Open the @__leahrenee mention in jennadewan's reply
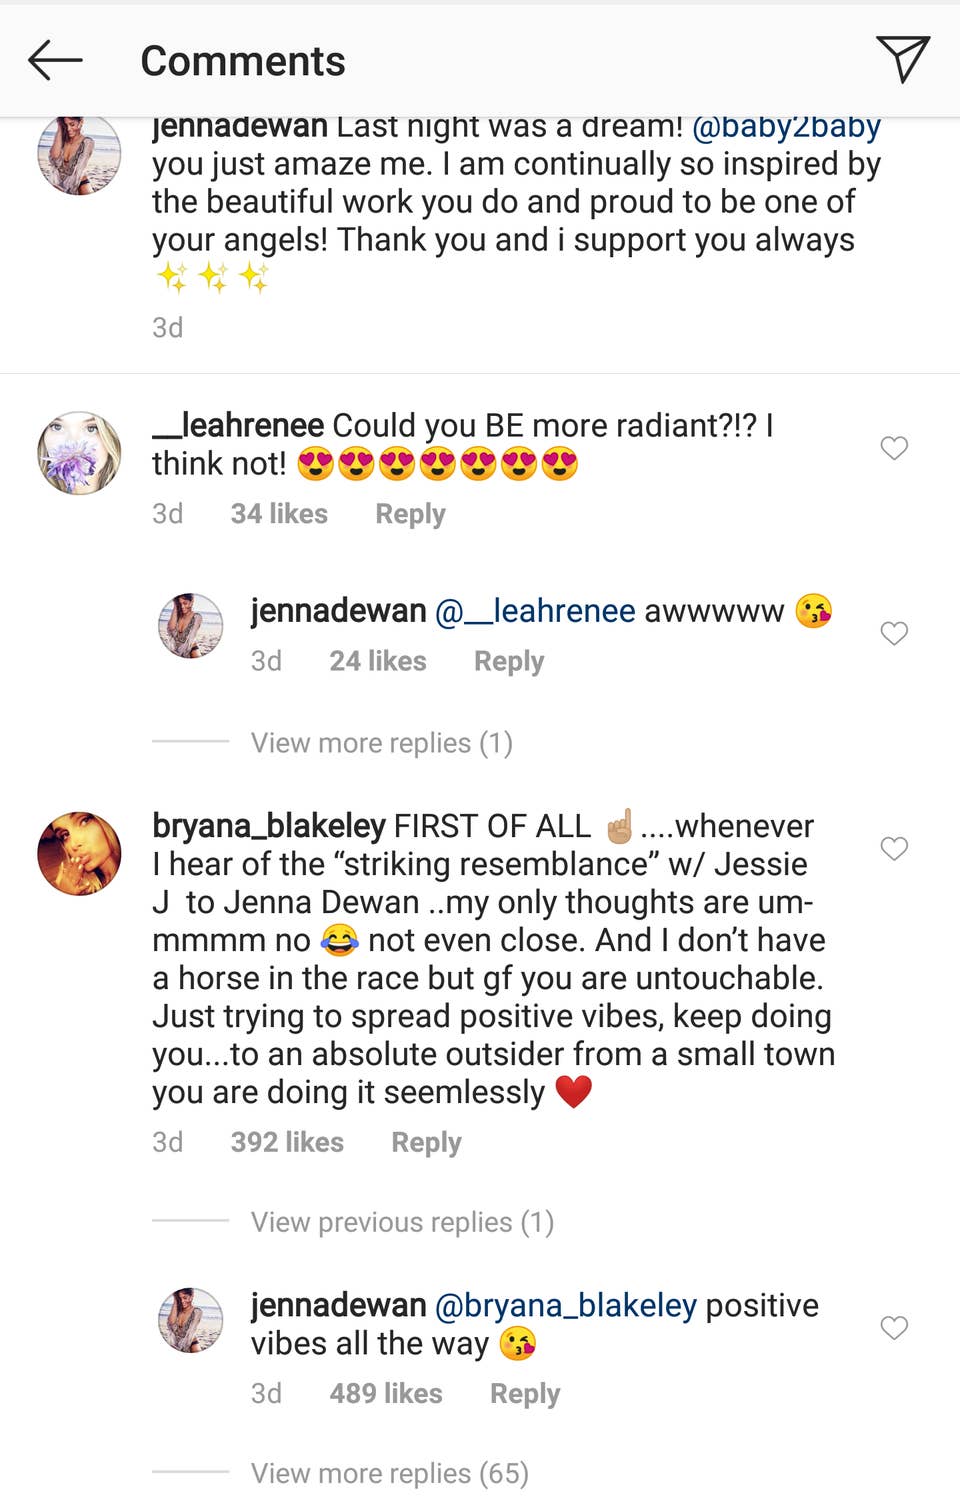This screenshot has width=960, height=1507. (x=533, y=610)
